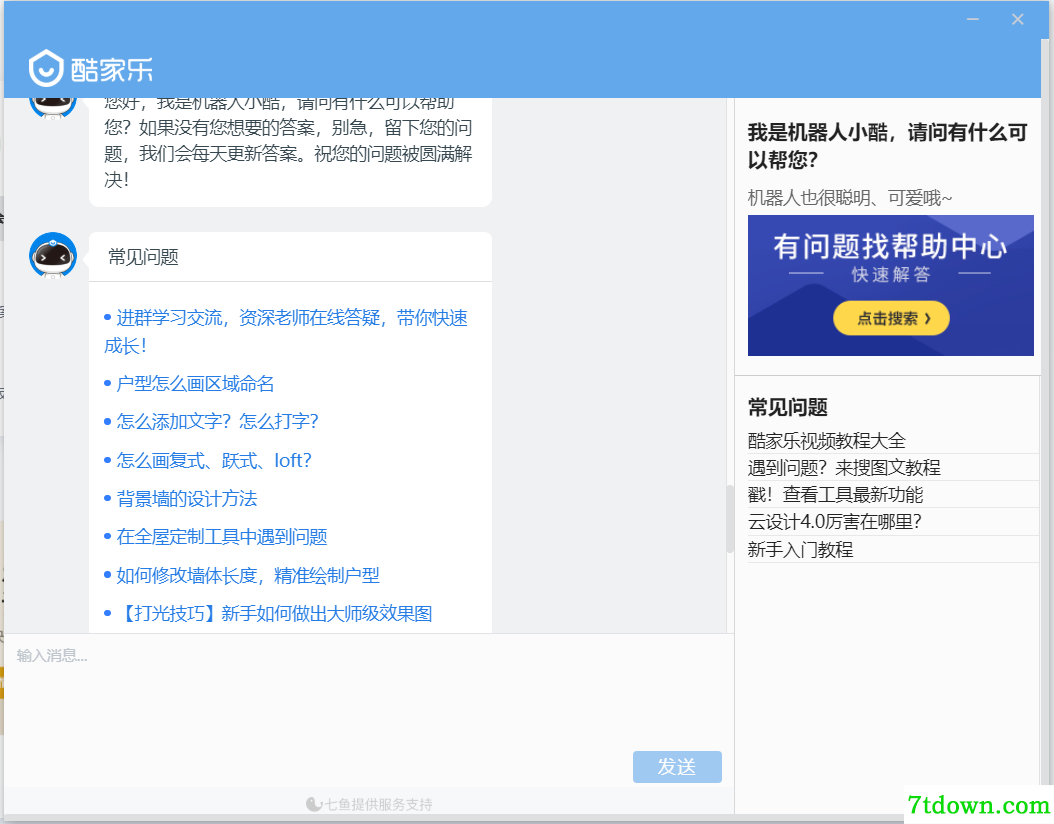Select 酷家乐视频教程大全 in sidebar
This screenshot has width=1054, height=824.
click(826, 441)
